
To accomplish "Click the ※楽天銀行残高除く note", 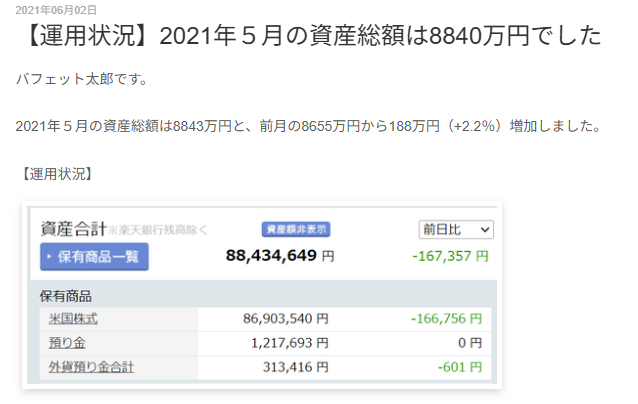I will pyautogui.click(x=158, y=231).
